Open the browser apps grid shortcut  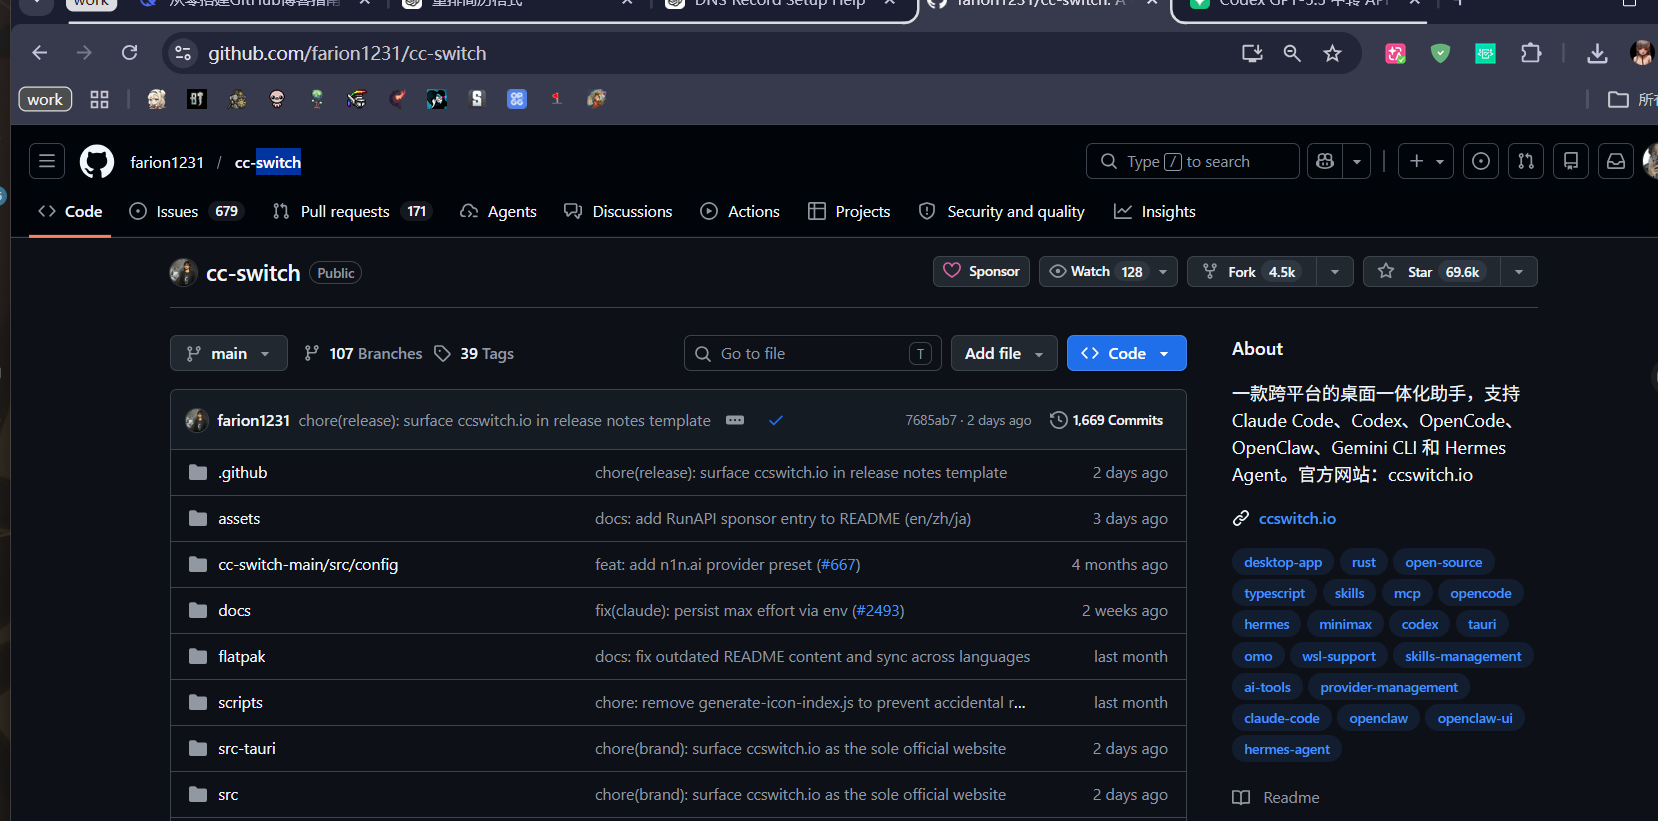[x=99, y=99]
